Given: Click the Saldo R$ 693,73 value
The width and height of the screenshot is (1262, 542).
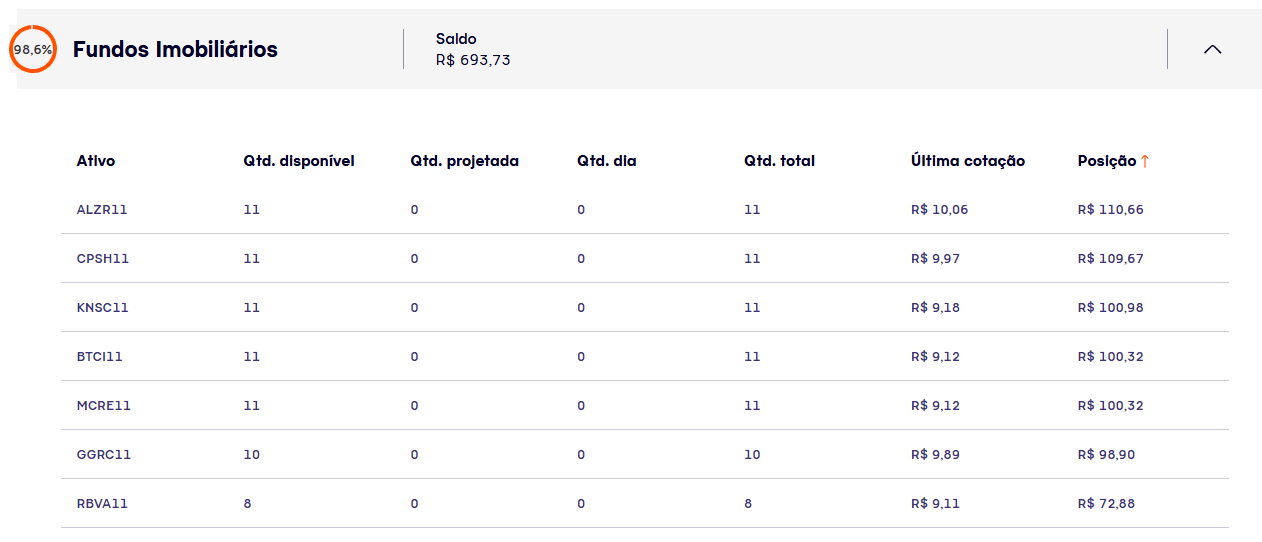Looking at the screenshot, I should (x=473, y=60).
